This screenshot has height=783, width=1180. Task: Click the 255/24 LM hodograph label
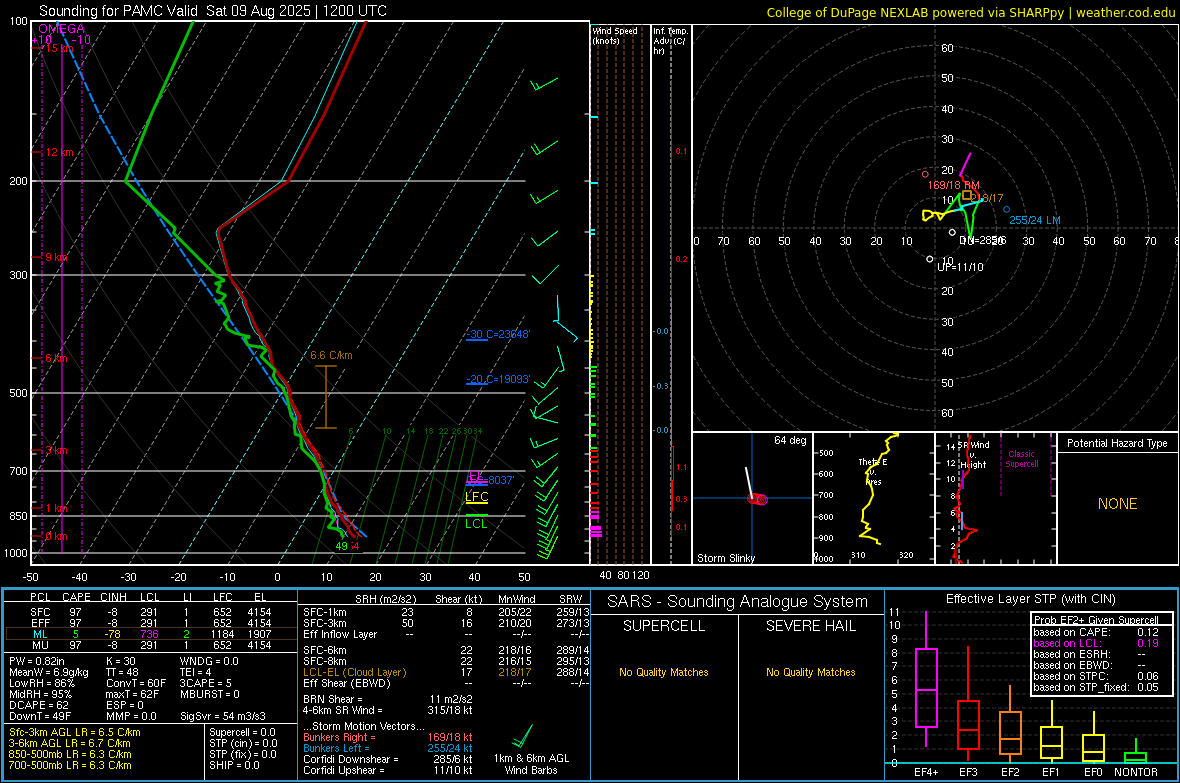1035,221
